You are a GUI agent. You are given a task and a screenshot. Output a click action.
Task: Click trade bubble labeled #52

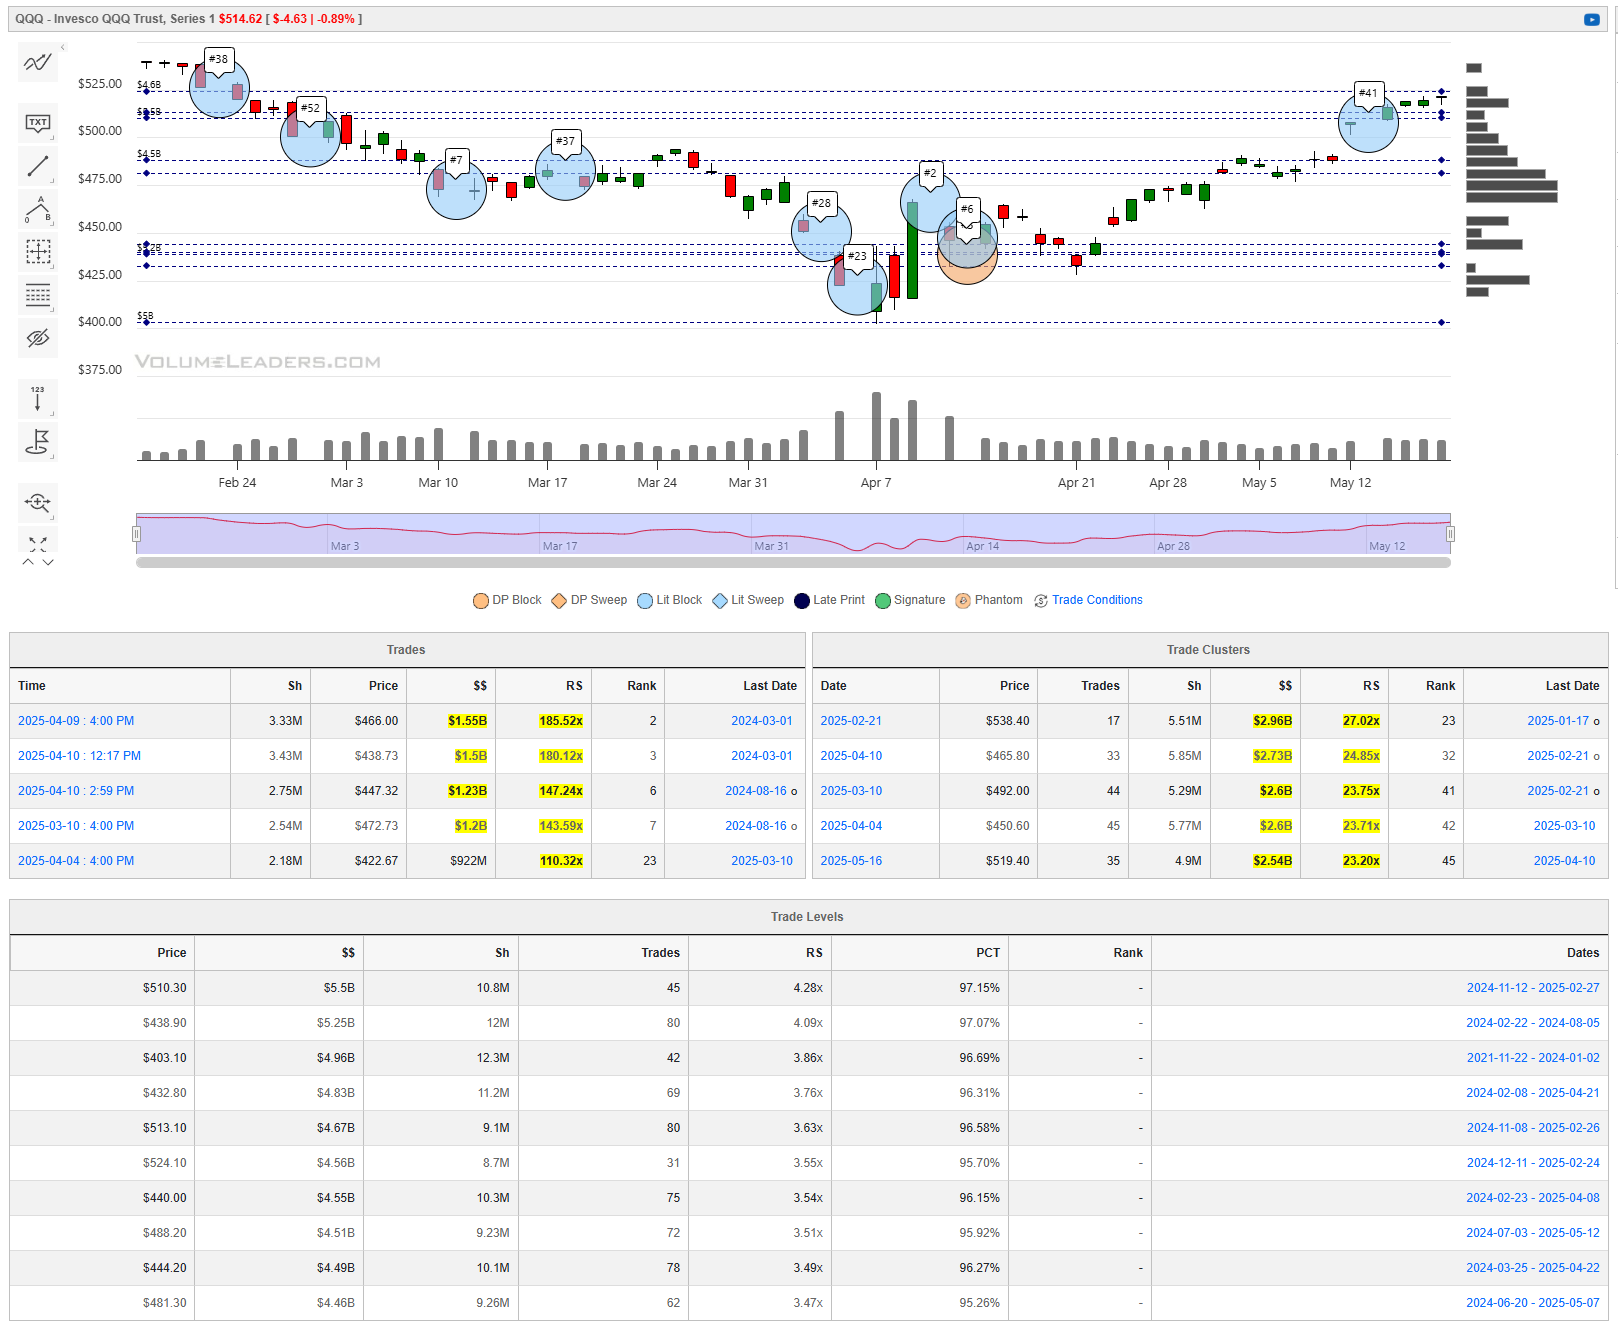point(310,136)
